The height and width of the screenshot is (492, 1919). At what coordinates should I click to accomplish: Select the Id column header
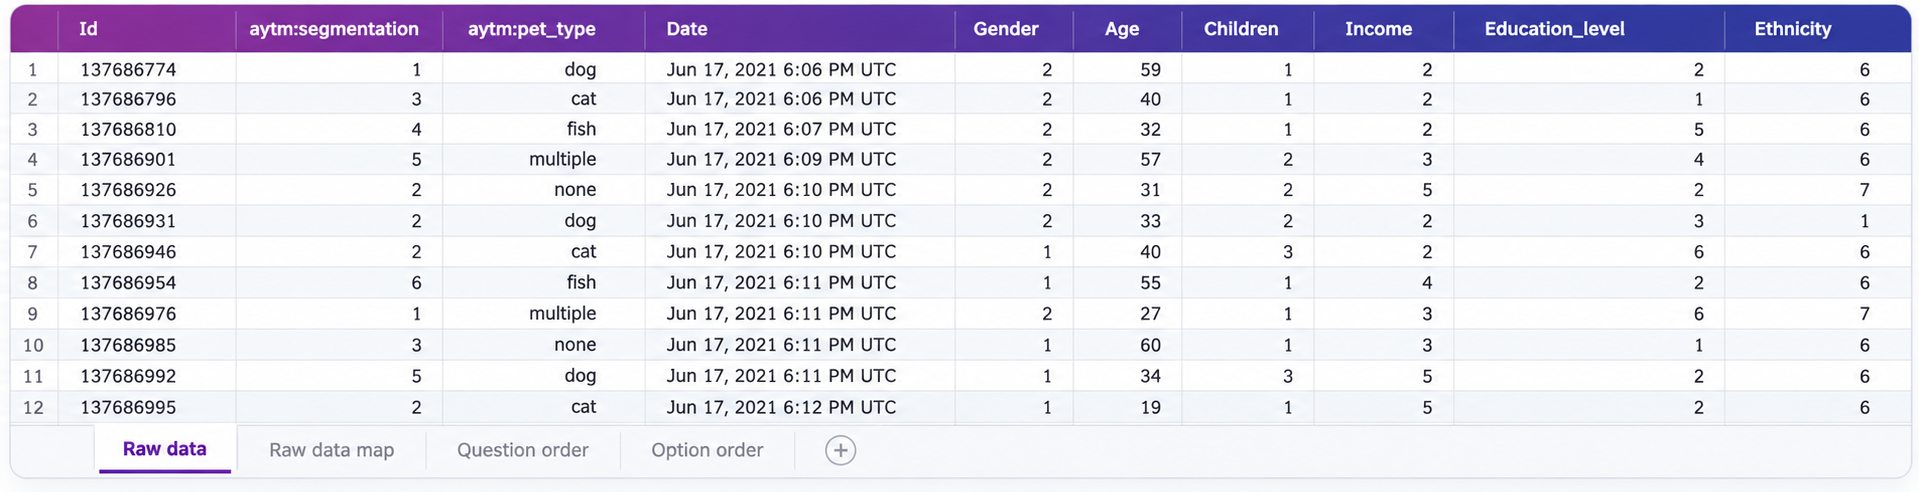89,29
